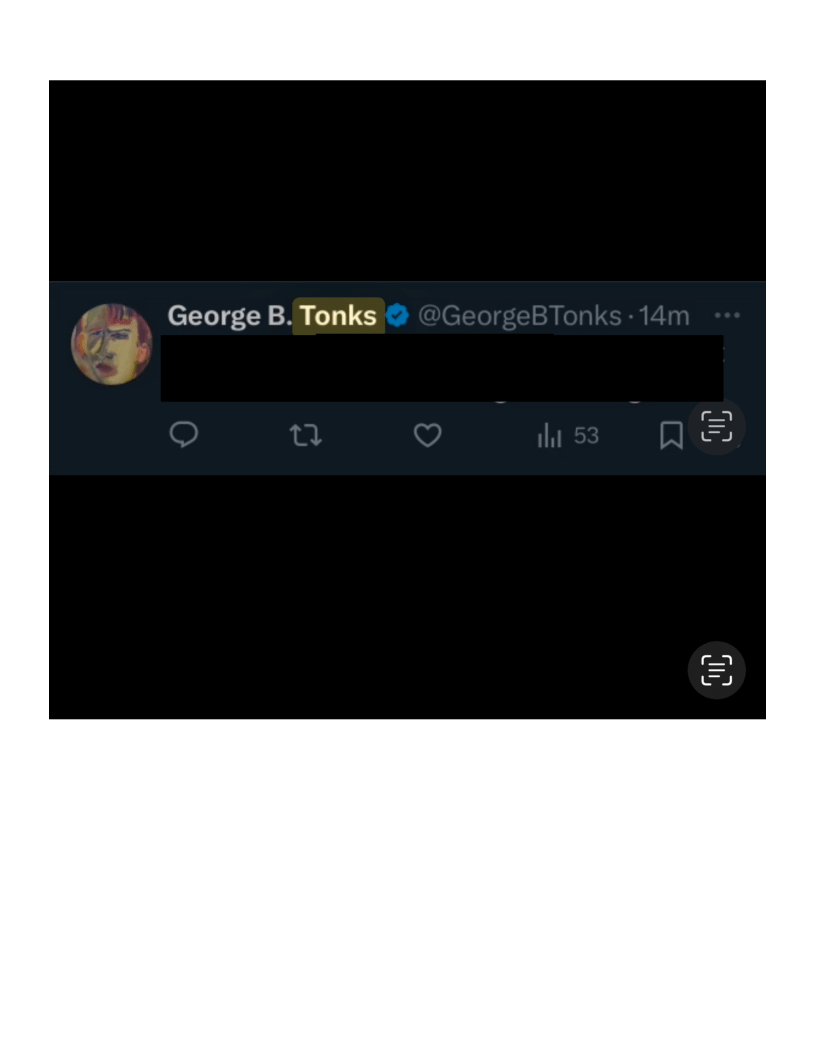Click the 14m timestamp
Screen dimensions: 816x1056
click(664, 316)
